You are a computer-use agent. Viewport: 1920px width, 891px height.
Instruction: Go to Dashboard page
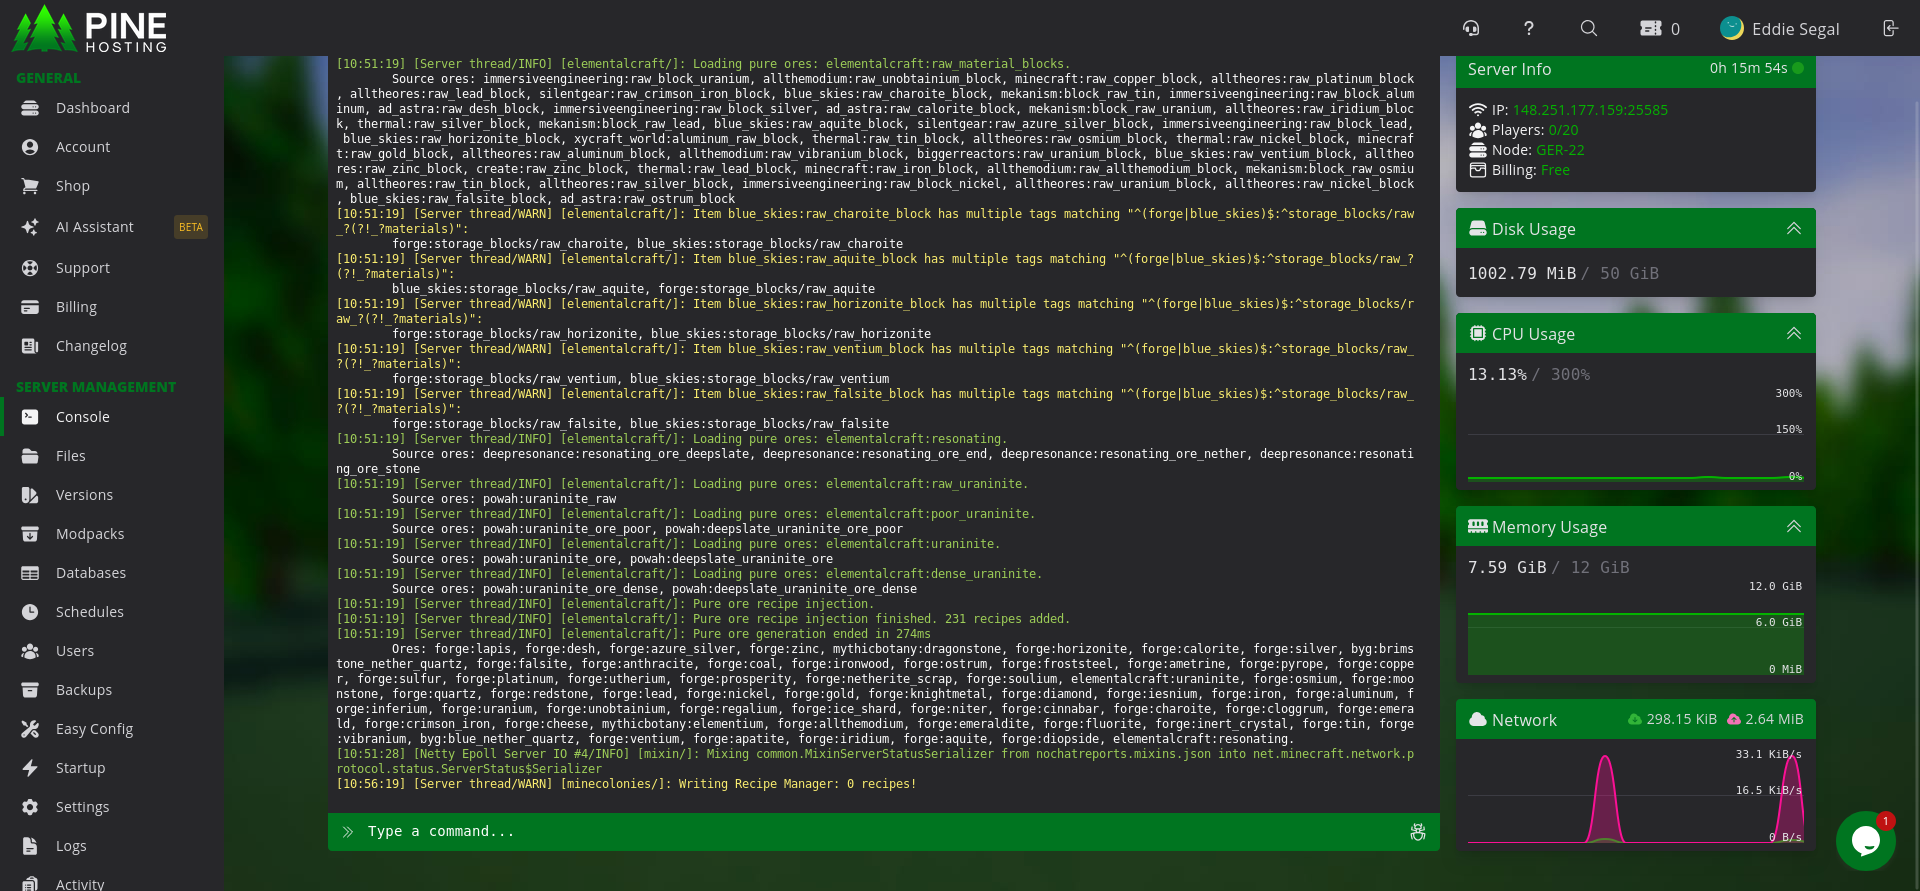pos(93,108)
